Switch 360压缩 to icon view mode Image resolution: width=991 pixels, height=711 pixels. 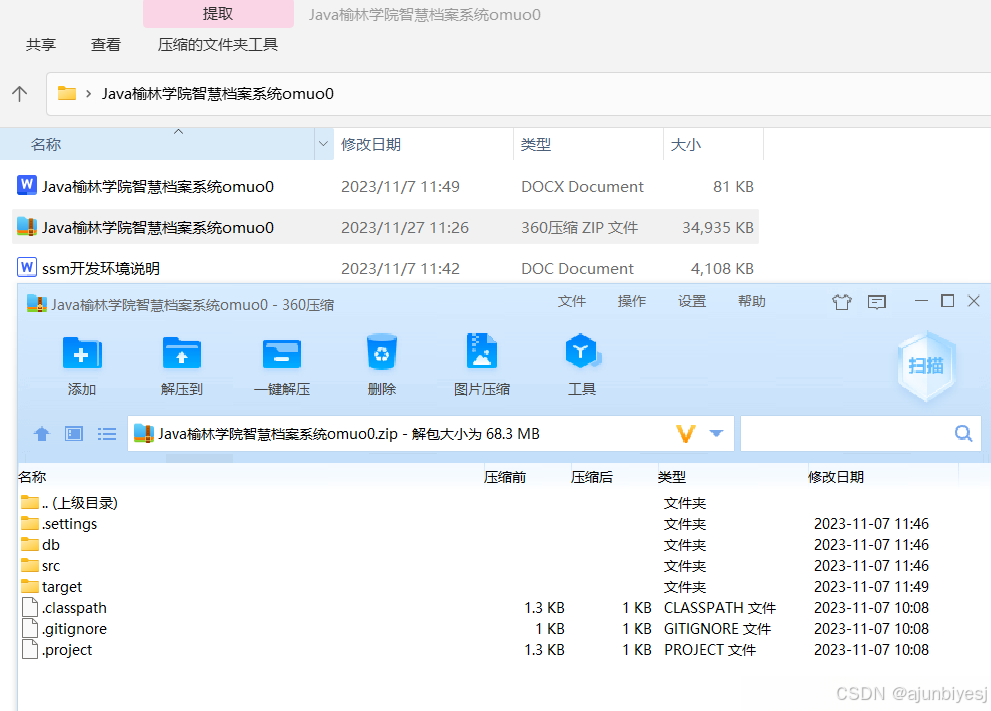tap(74, 434)
